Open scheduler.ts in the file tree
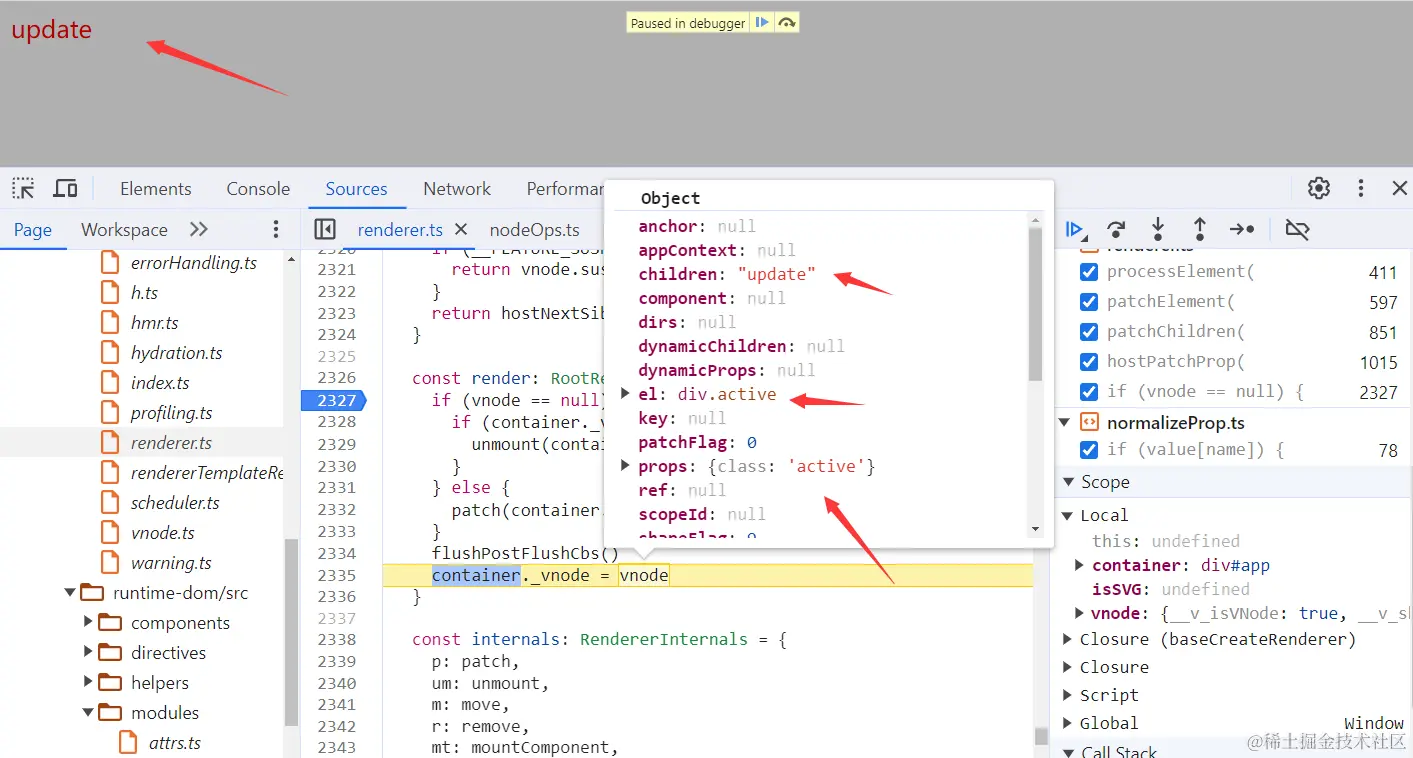 [175, 503]
